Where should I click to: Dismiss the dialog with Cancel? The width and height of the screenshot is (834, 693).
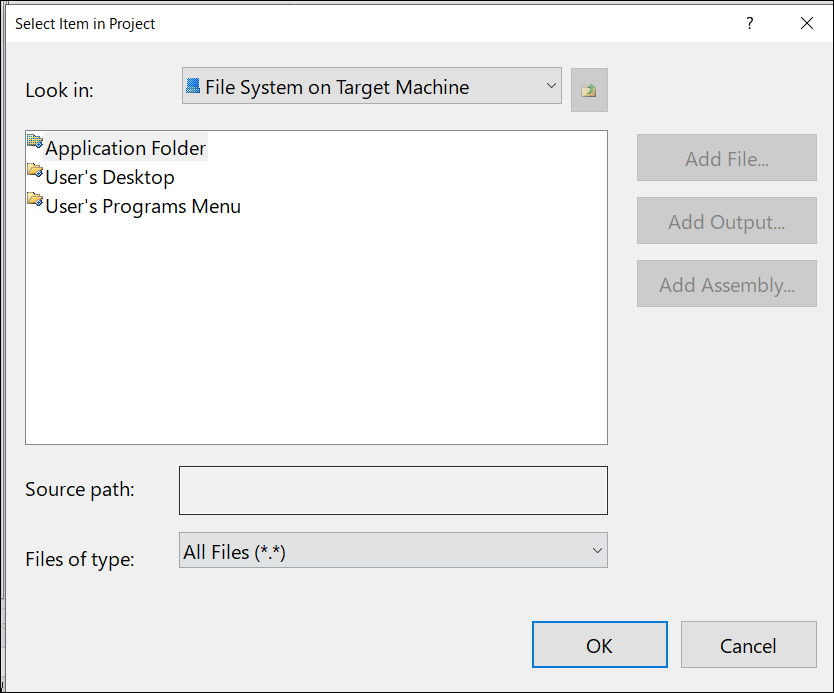point(748,645)
